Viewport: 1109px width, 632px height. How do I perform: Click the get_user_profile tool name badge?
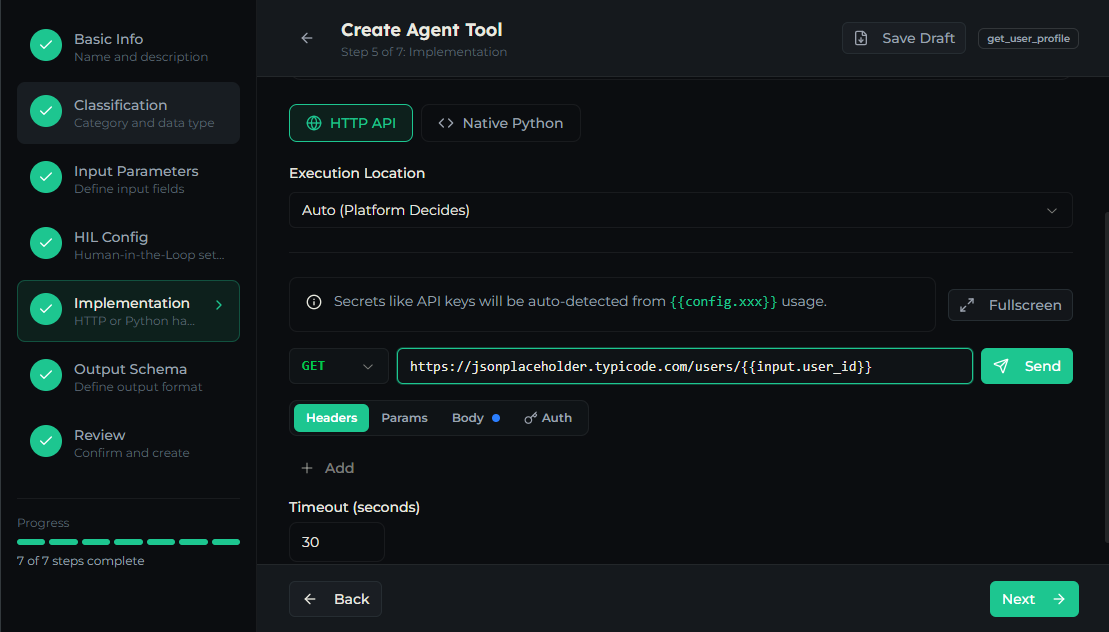(1028, 38)
